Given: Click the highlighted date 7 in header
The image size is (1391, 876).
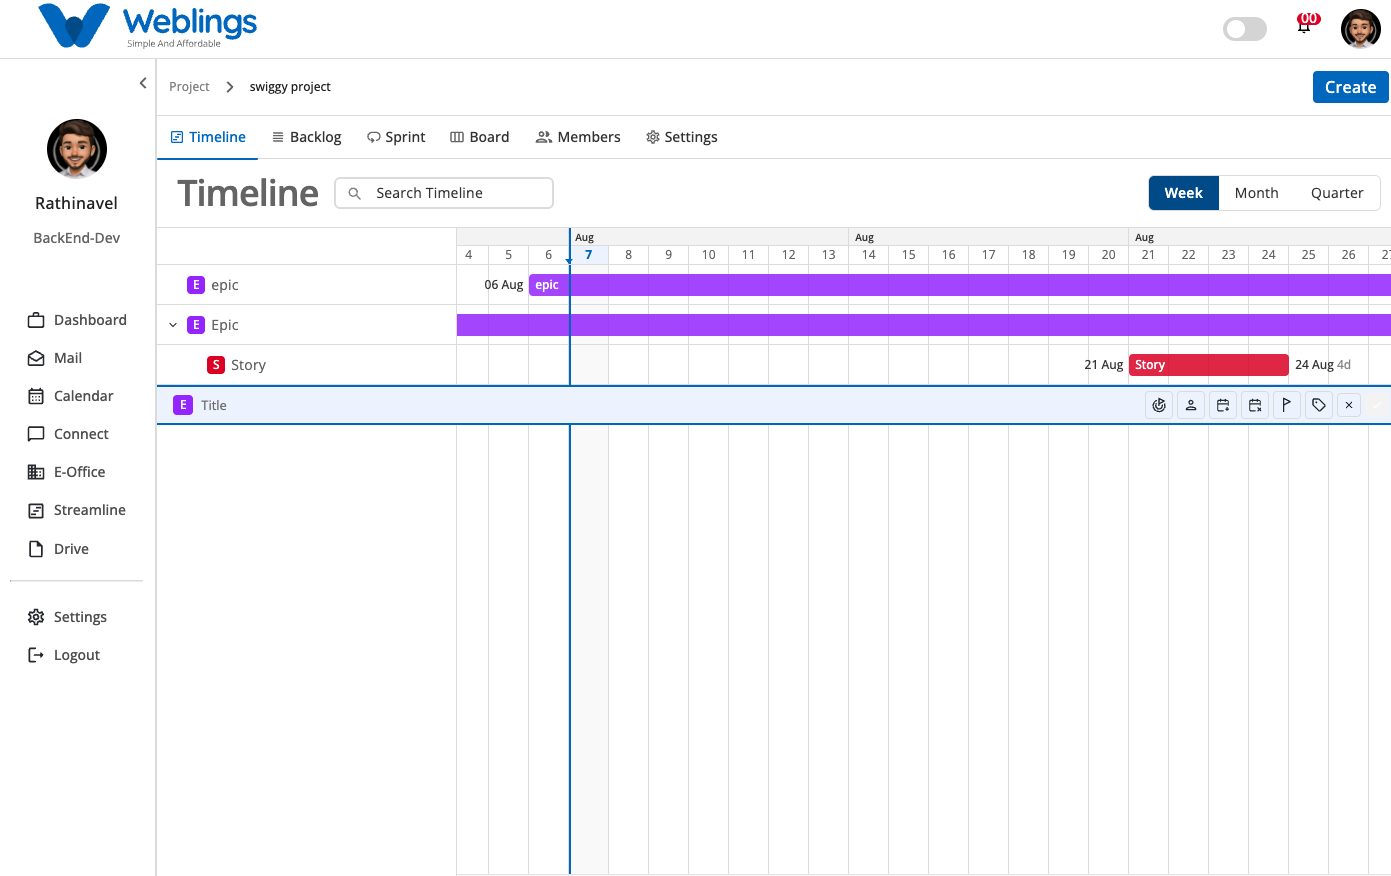Looking at the screenshot, I should [589, 255].
